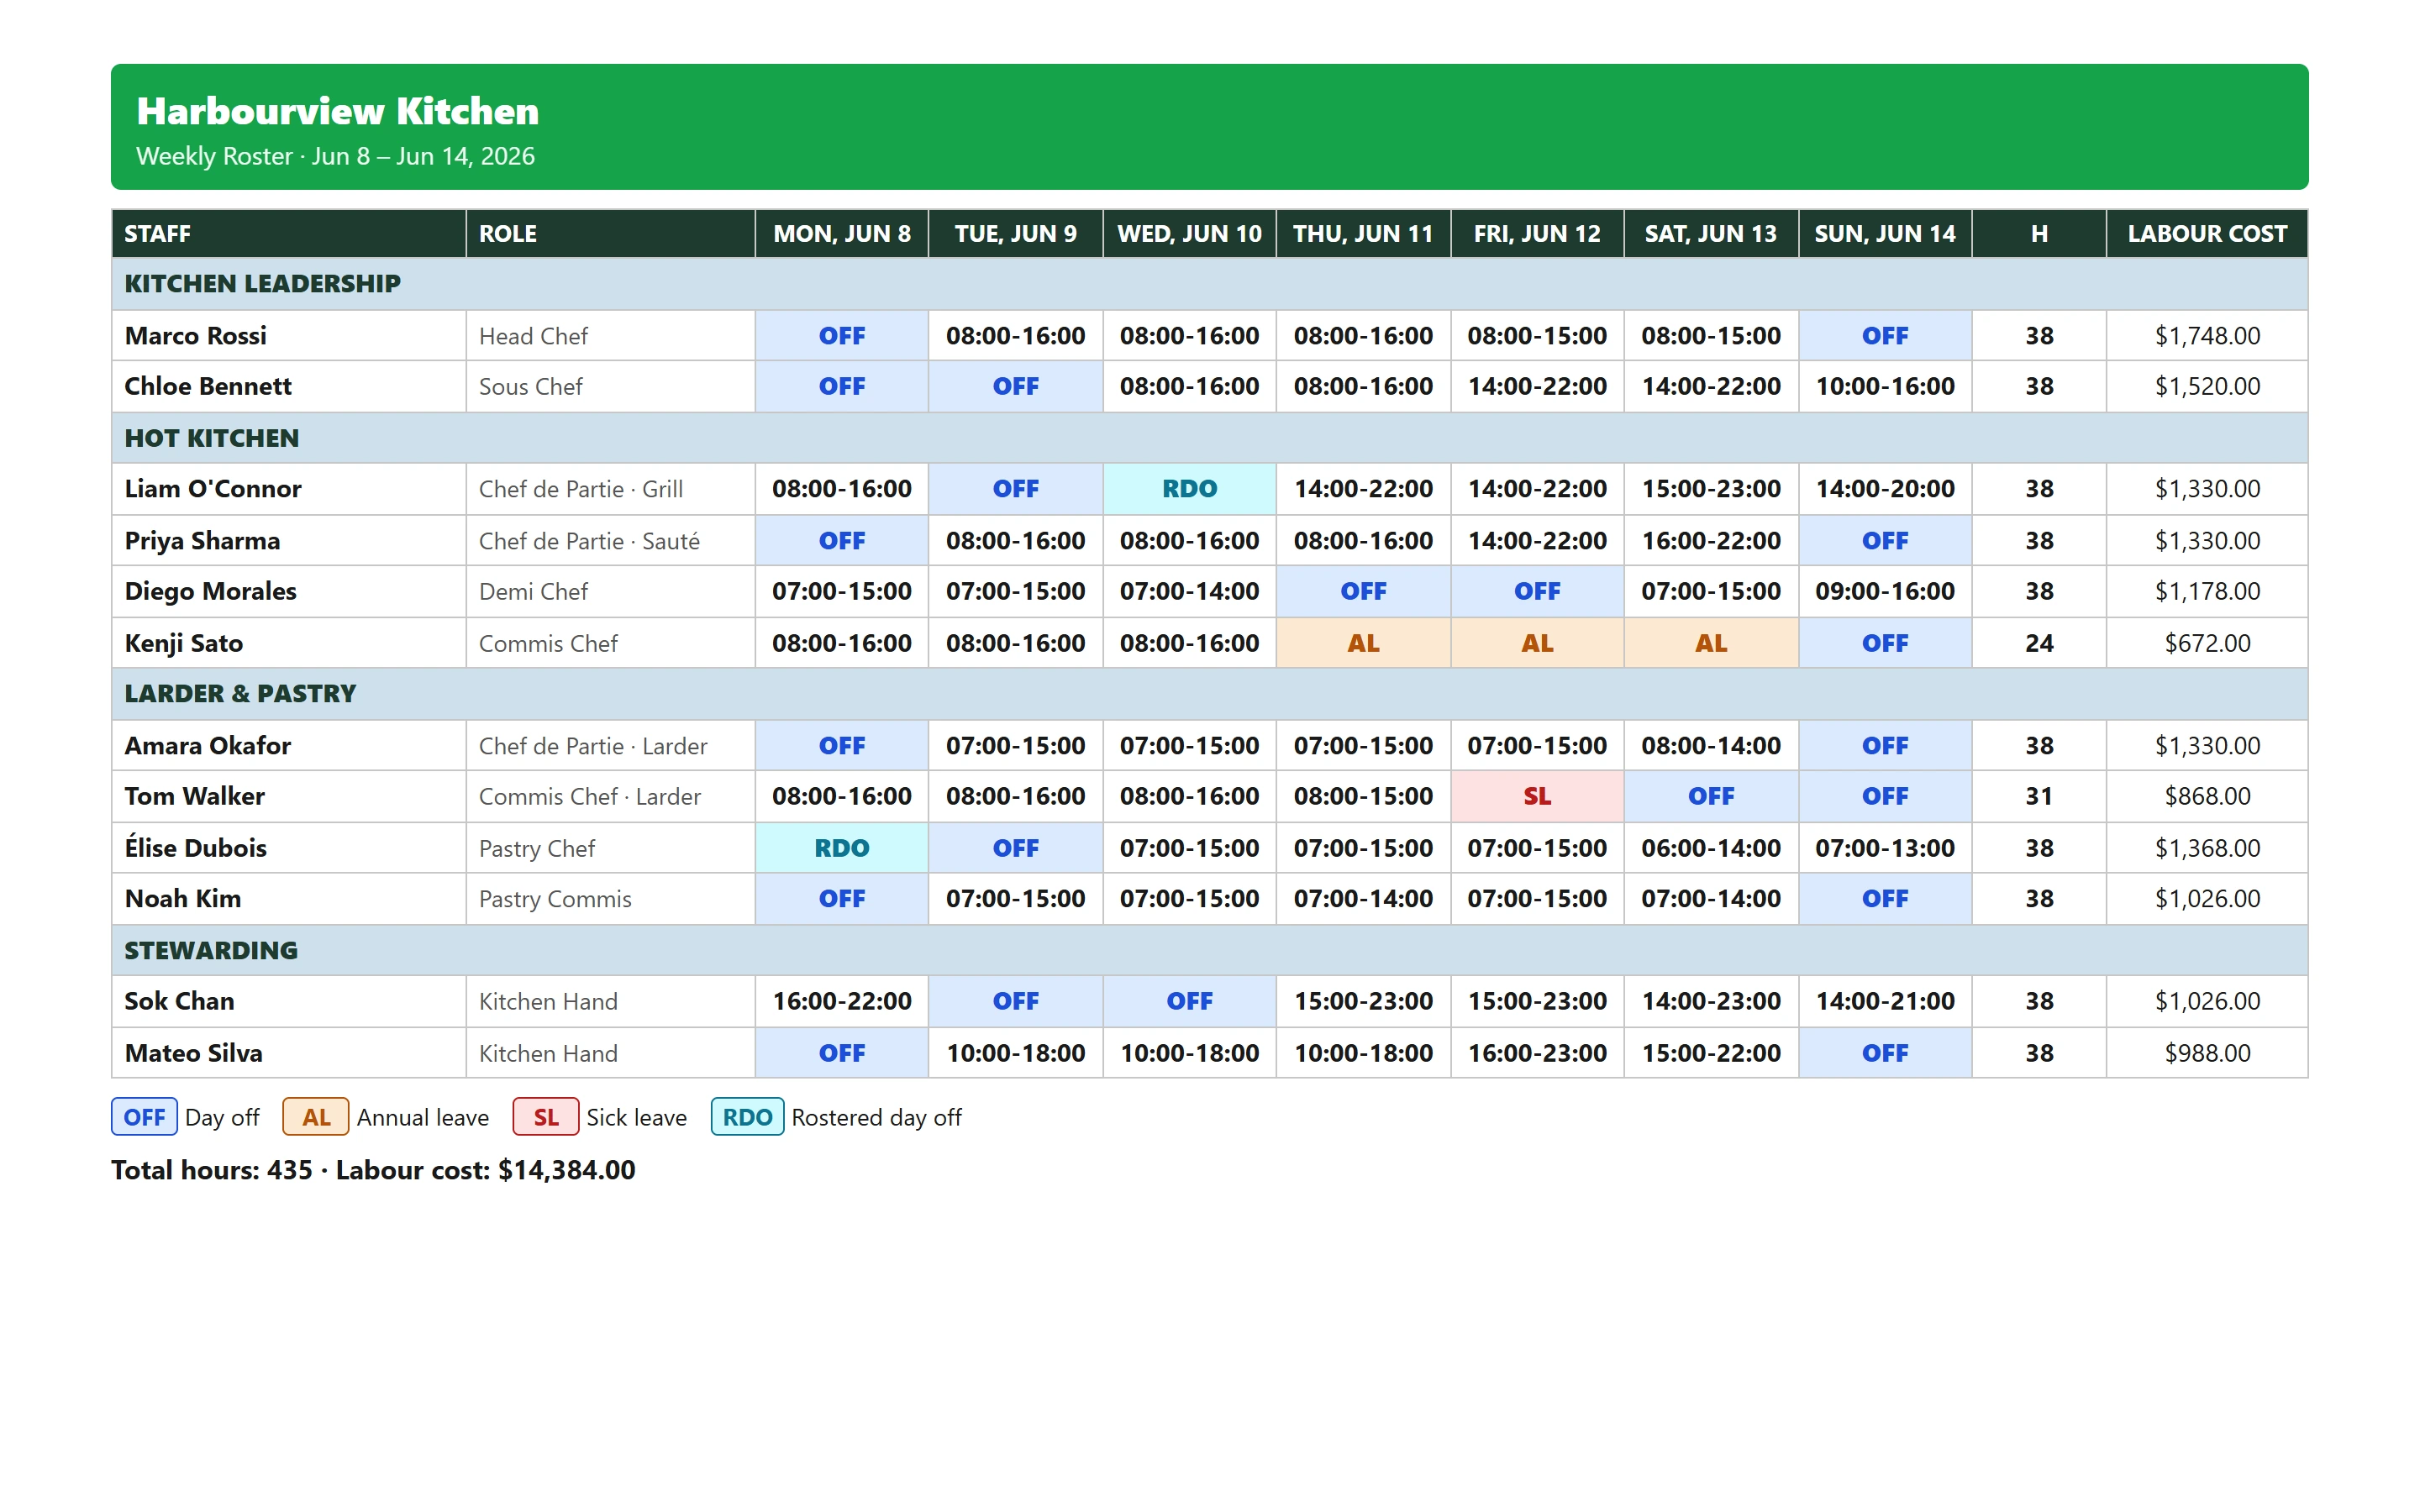
Task: Click the SAT, JUN 13 column header
Action: tap(1711, 234)
